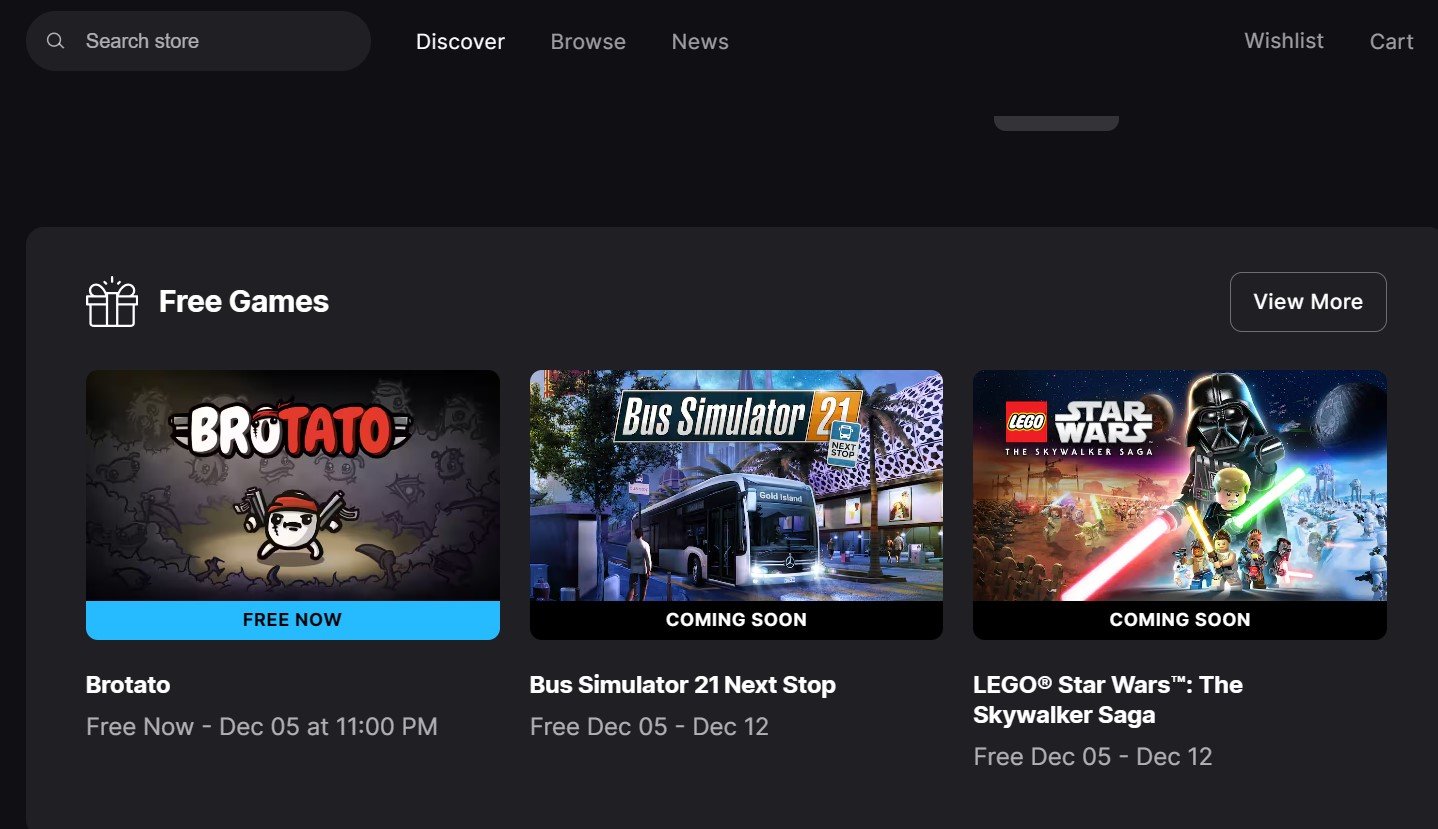This screenshot has height=829, width=1438.
Task: Open the Cart link
Action: coord(1391,42)
